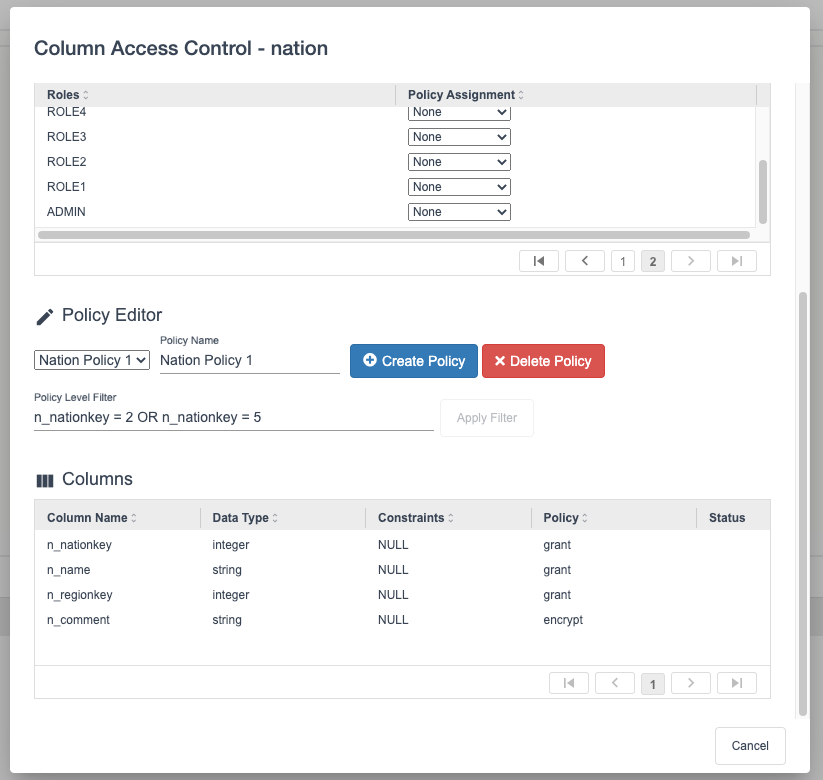Screen dimensions: 823x780
Task: Click the X icon on Delete Policy
Action: [x=499, y=361]
